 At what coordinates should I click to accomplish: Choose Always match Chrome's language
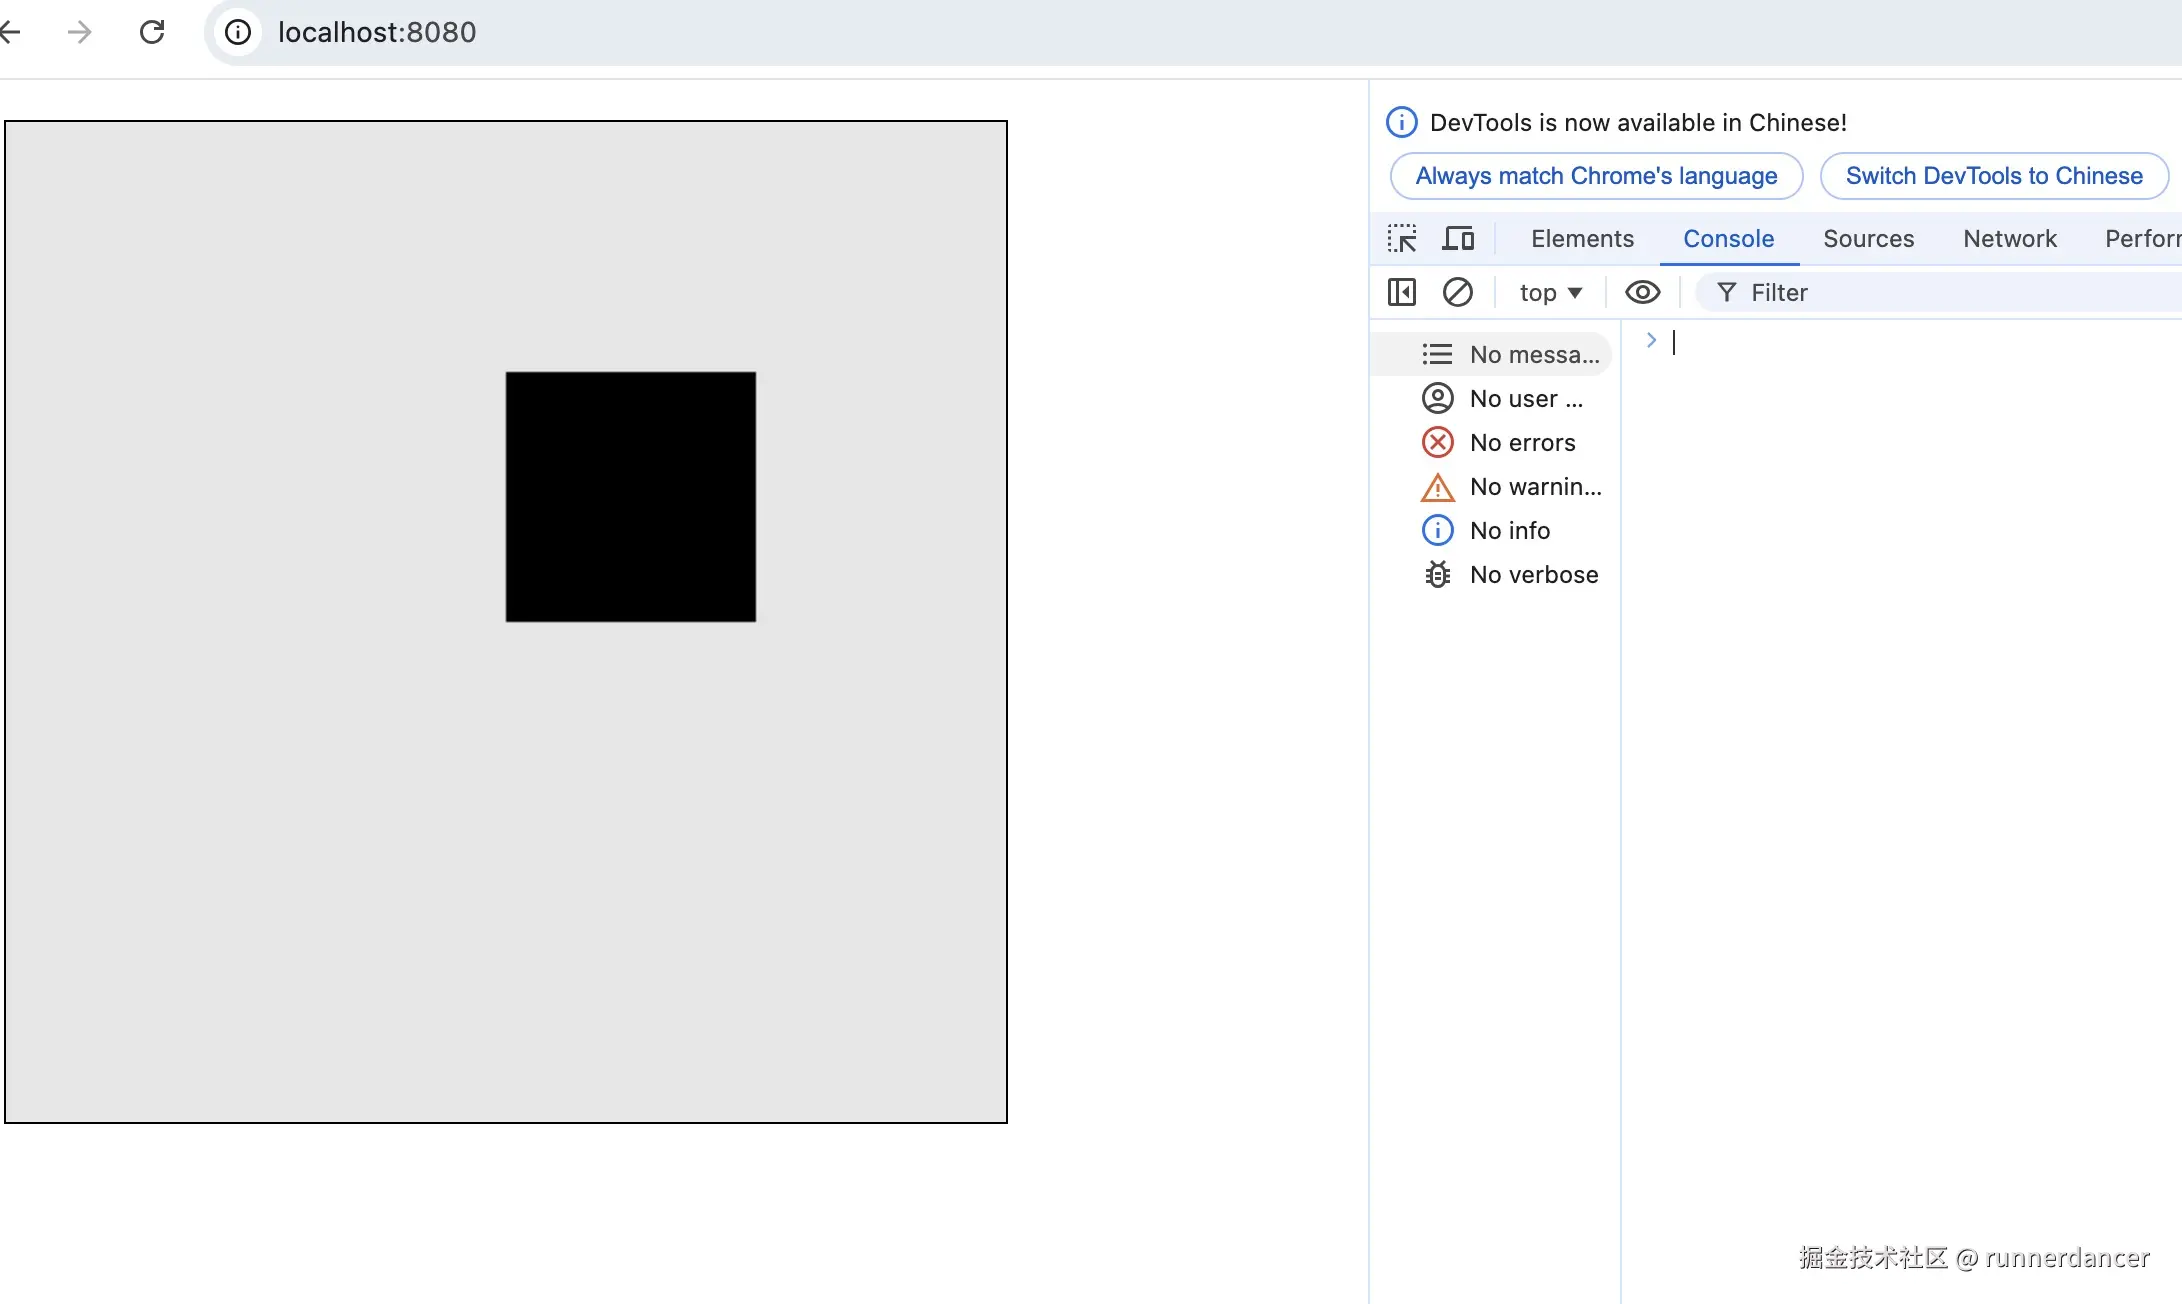(1594, 175)
